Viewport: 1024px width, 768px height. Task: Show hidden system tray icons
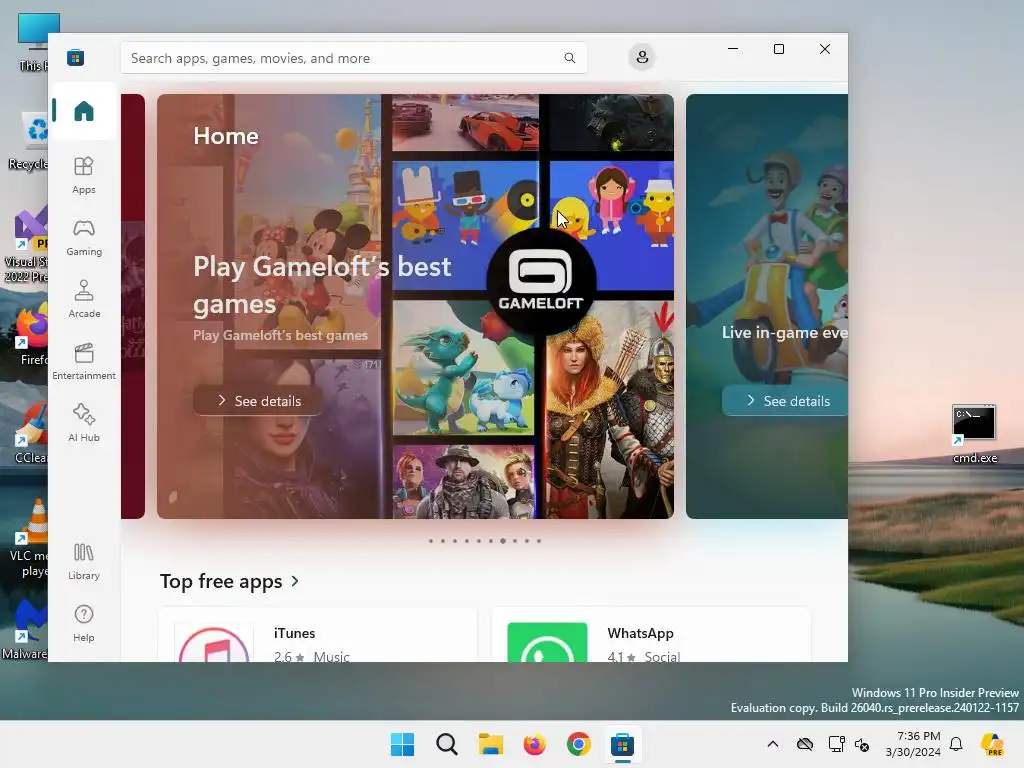click(x=773, y=744)
